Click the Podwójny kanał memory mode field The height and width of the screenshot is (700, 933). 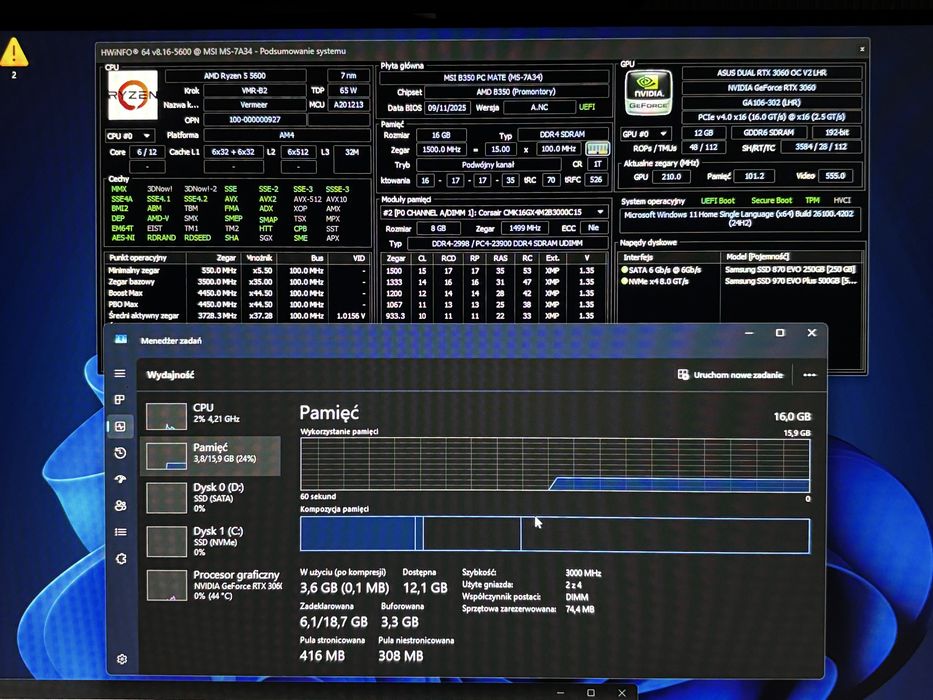[x=488, y=165]
